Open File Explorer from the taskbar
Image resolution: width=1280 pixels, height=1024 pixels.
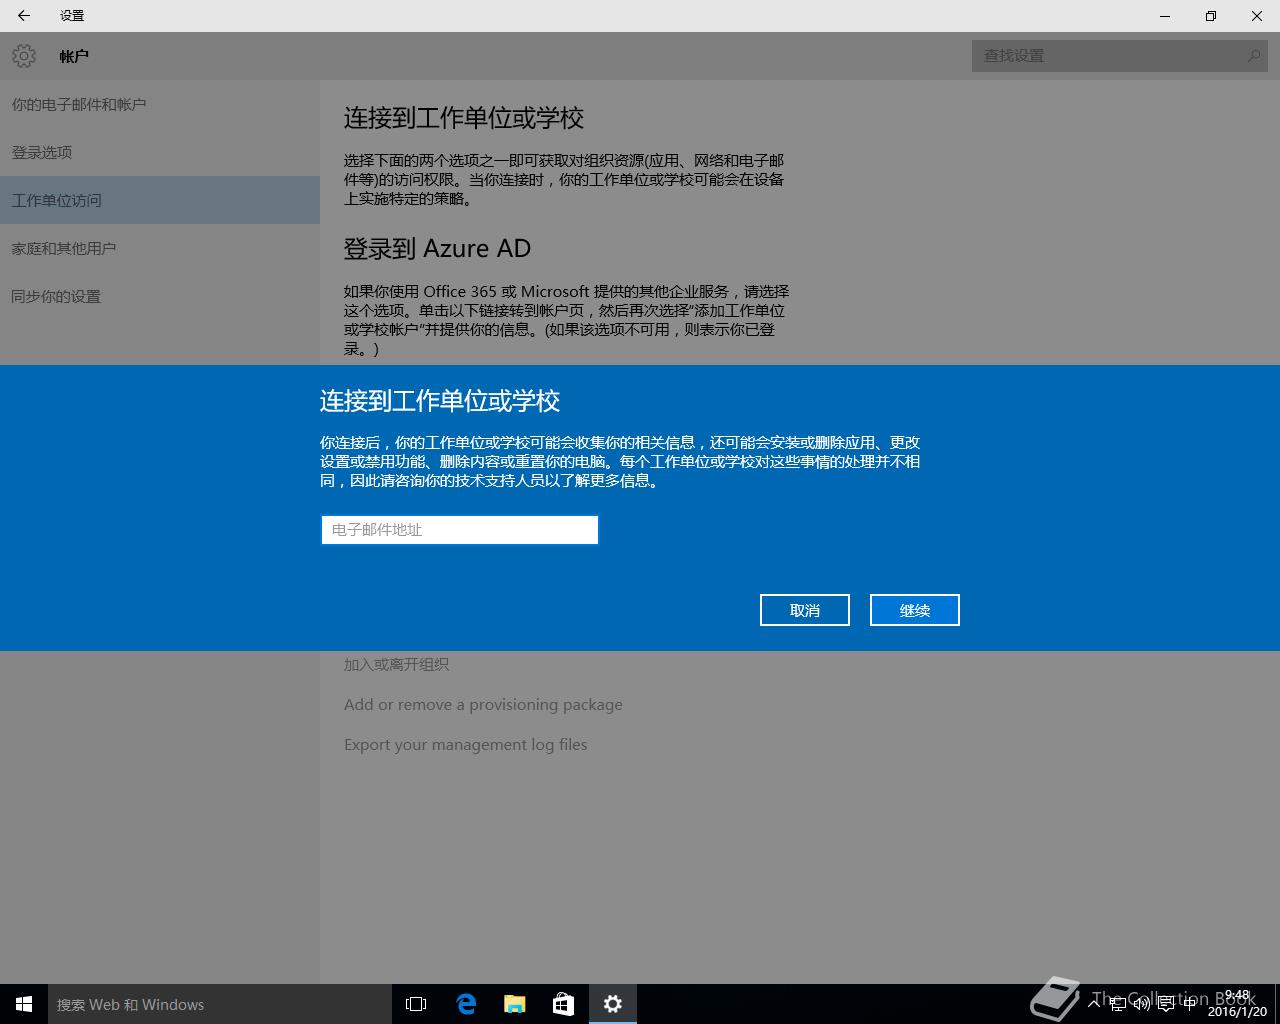click(514, 1004)
